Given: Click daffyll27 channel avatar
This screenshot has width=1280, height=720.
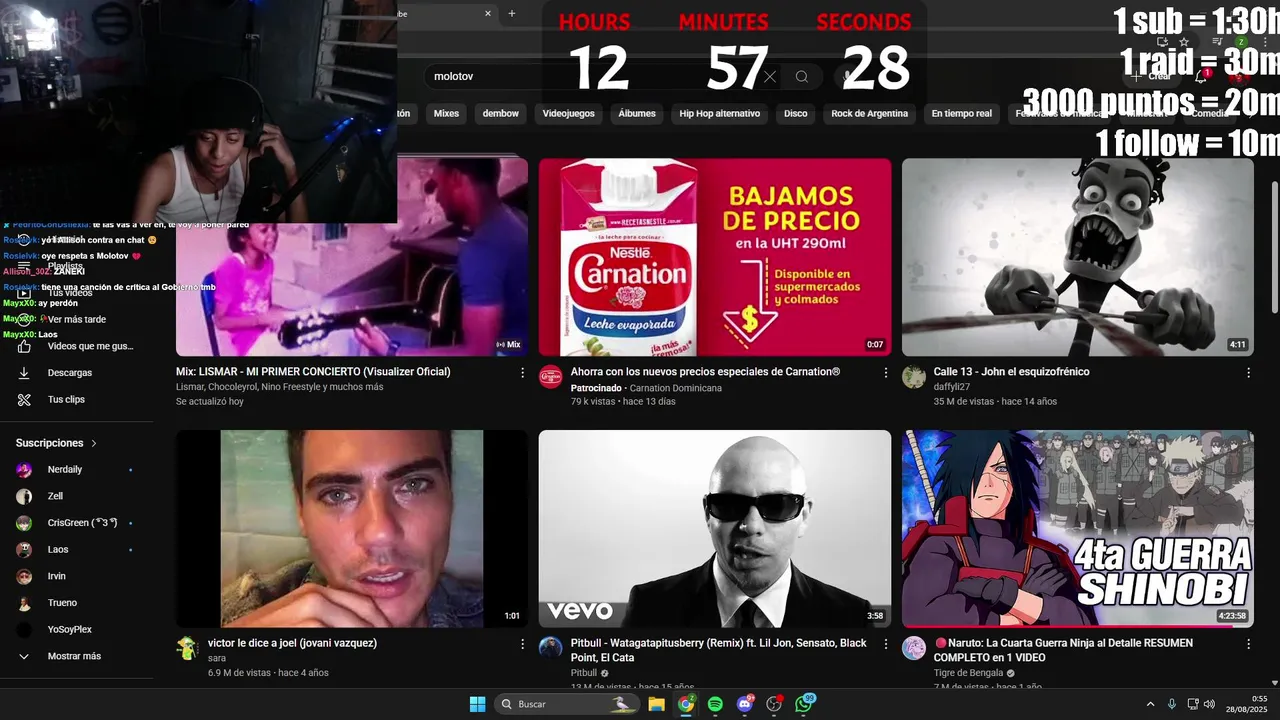Looking at the screenshot, I should (x=914, y=377).
